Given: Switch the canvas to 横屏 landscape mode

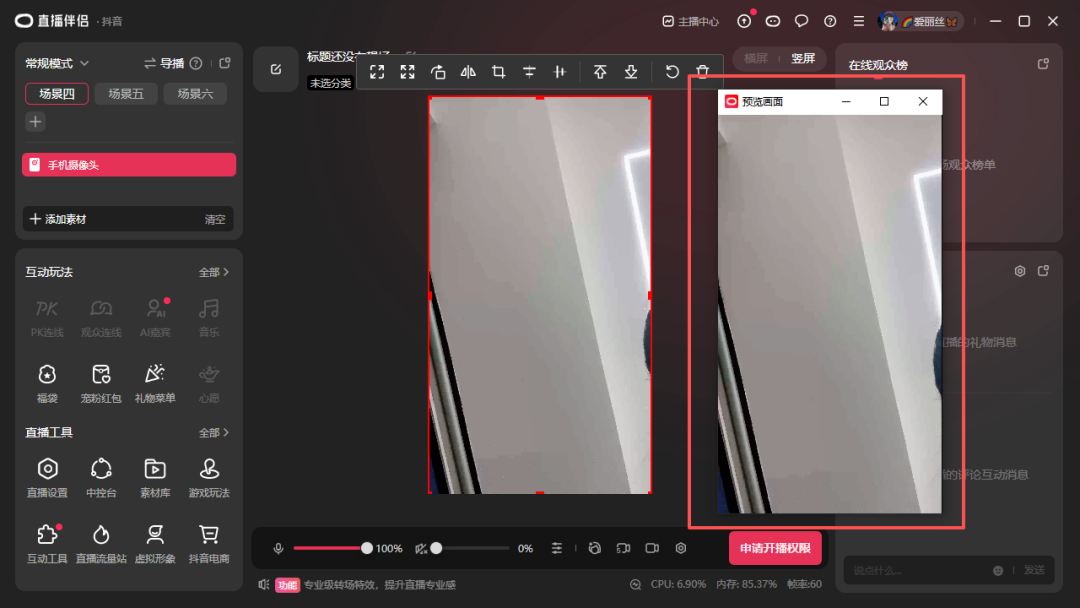Looking at the screenshot, I should [756, 58].
